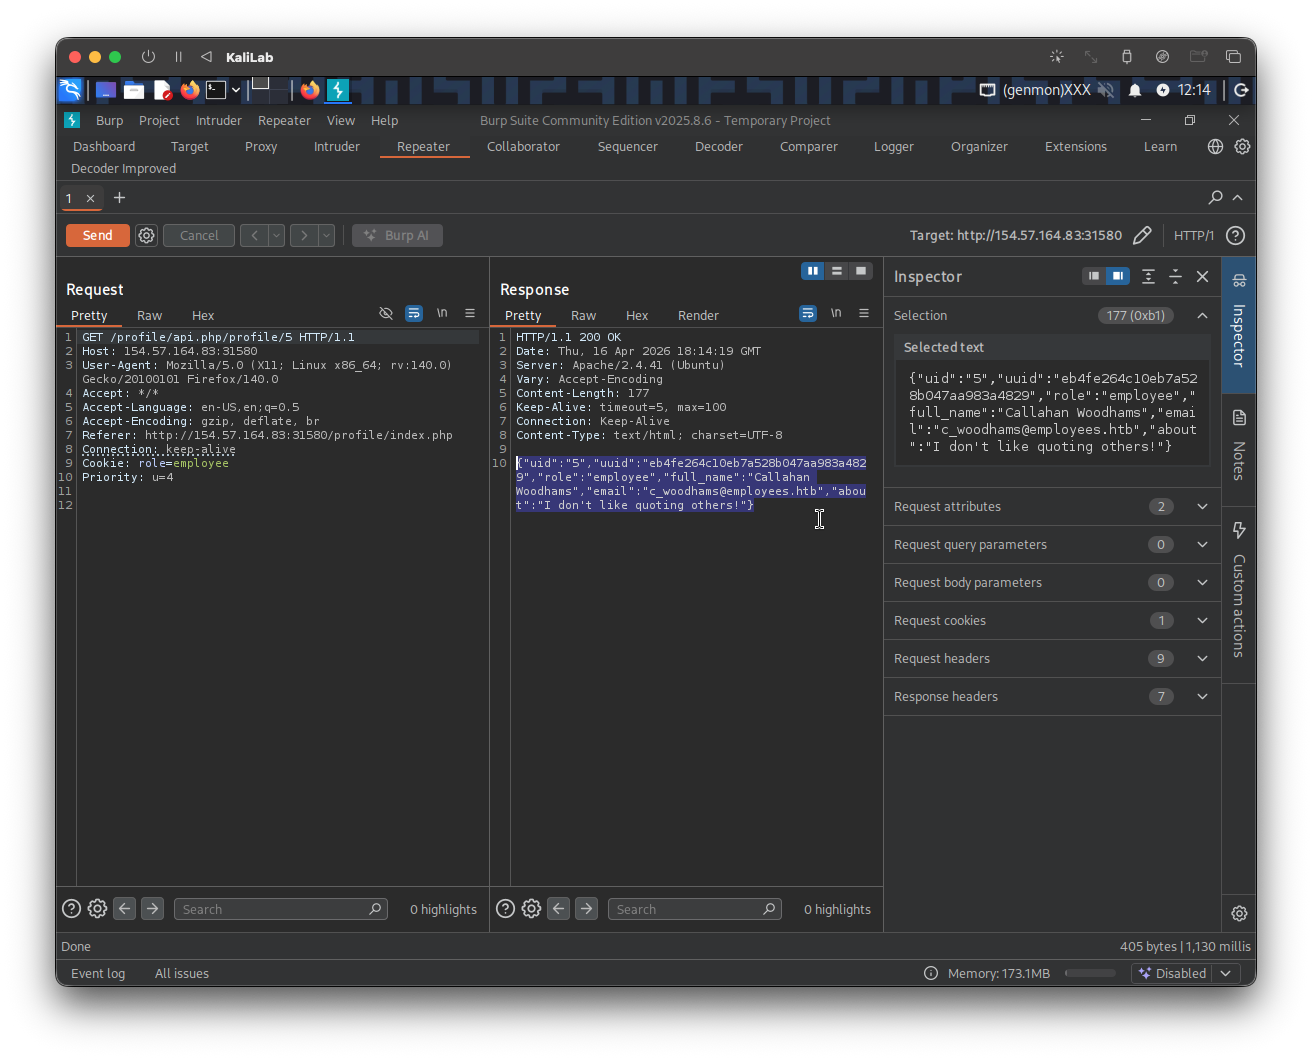
Task: Collapse Repeater tab bar chevron
Action: [1238, 198]
